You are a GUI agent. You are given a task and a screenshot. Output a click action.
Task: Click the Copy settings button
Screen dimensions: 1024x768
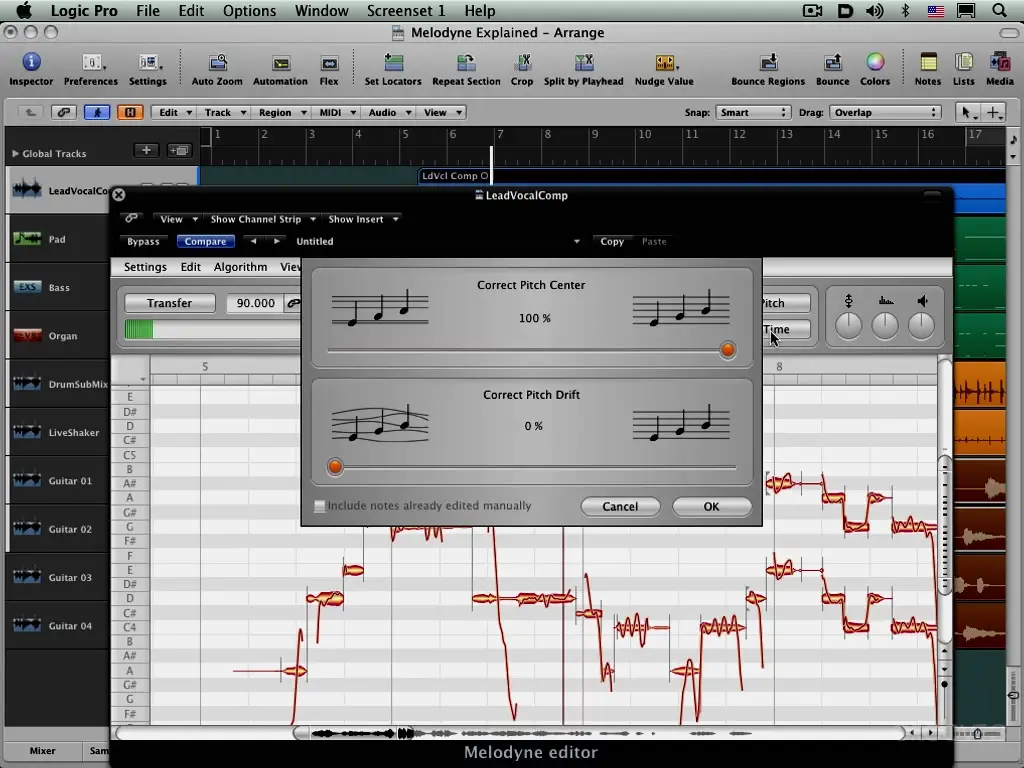pos(612,241)
